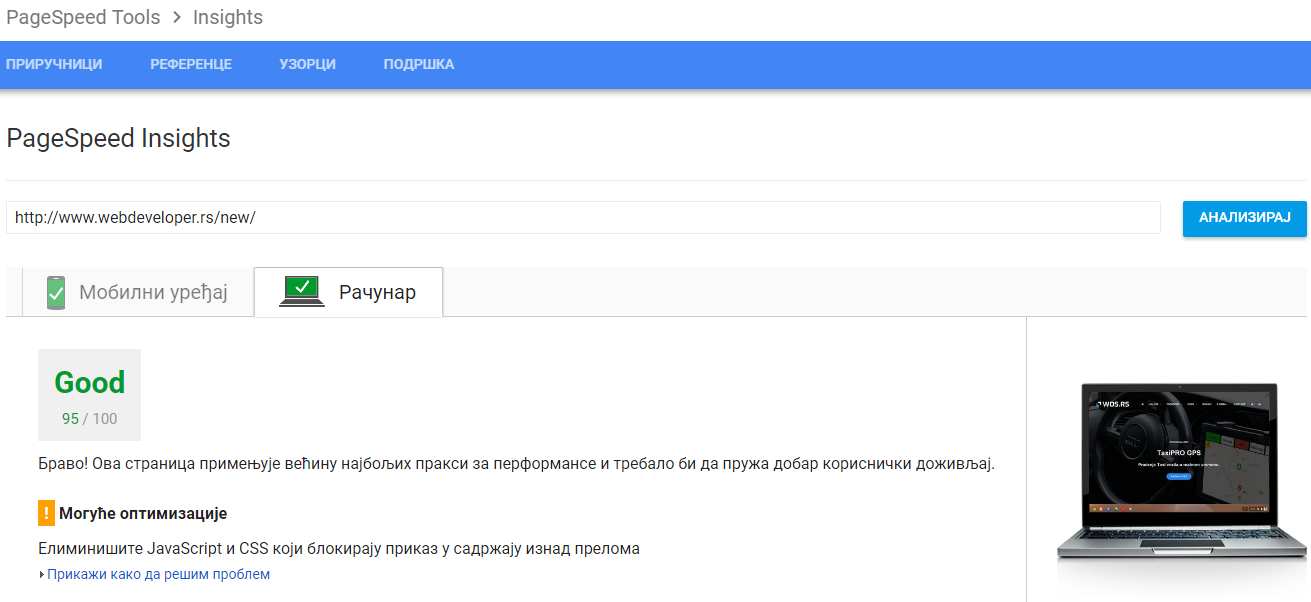Image resolution: width=1311 pixels, height=602 pixels.
Task: Click the Могуће оптимизације heading
Action: point(143,514)
